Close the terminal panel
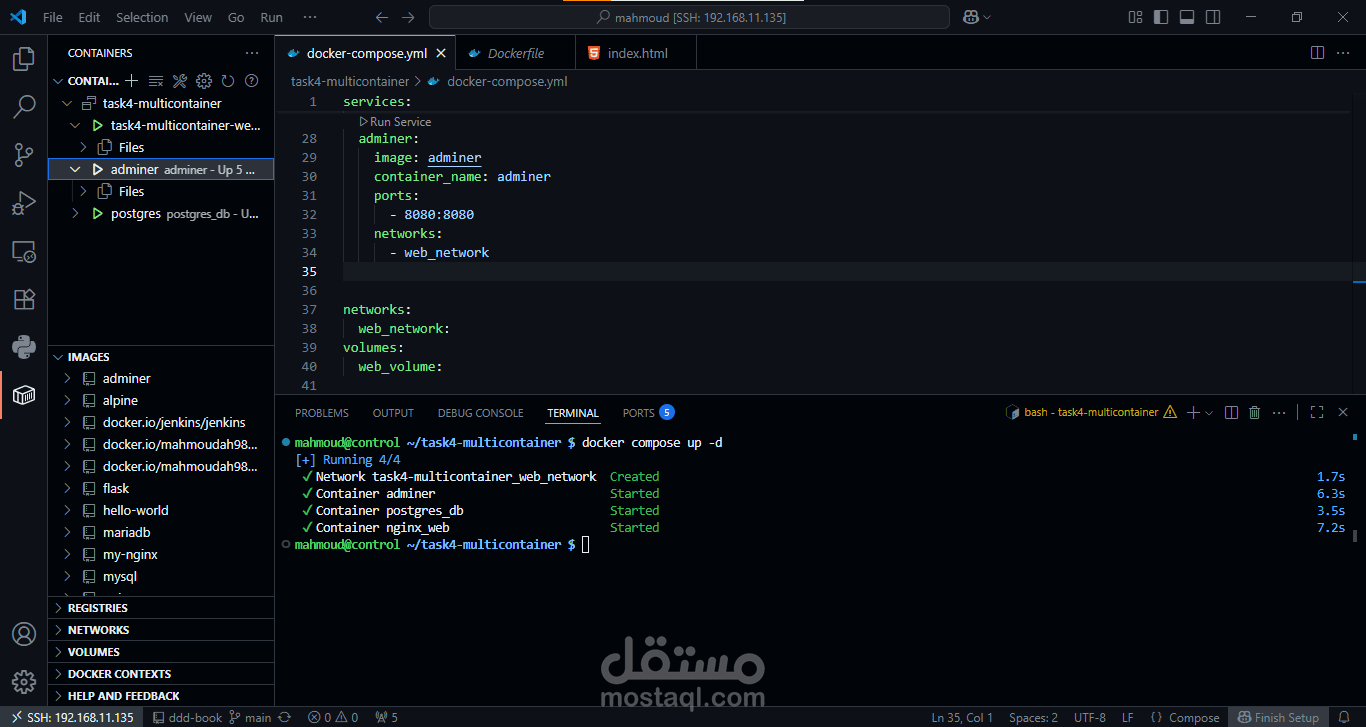This screenshot has height=727, width=1366. tap(1344, 412)
